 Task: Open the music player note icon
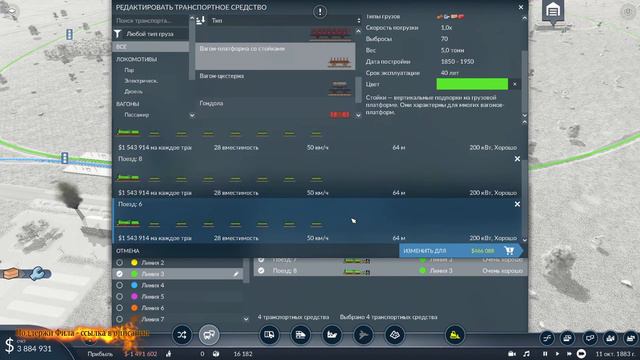tap(527, 353)
